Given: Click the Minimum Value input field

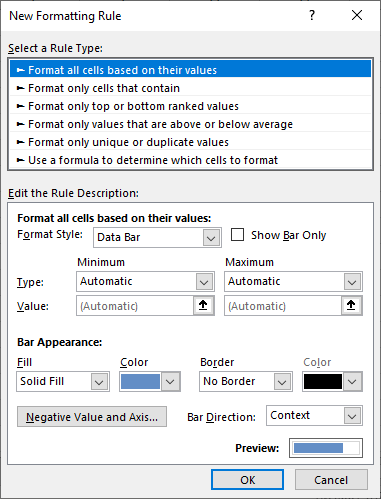Looking at the screenshot, I should click(135, 306).
